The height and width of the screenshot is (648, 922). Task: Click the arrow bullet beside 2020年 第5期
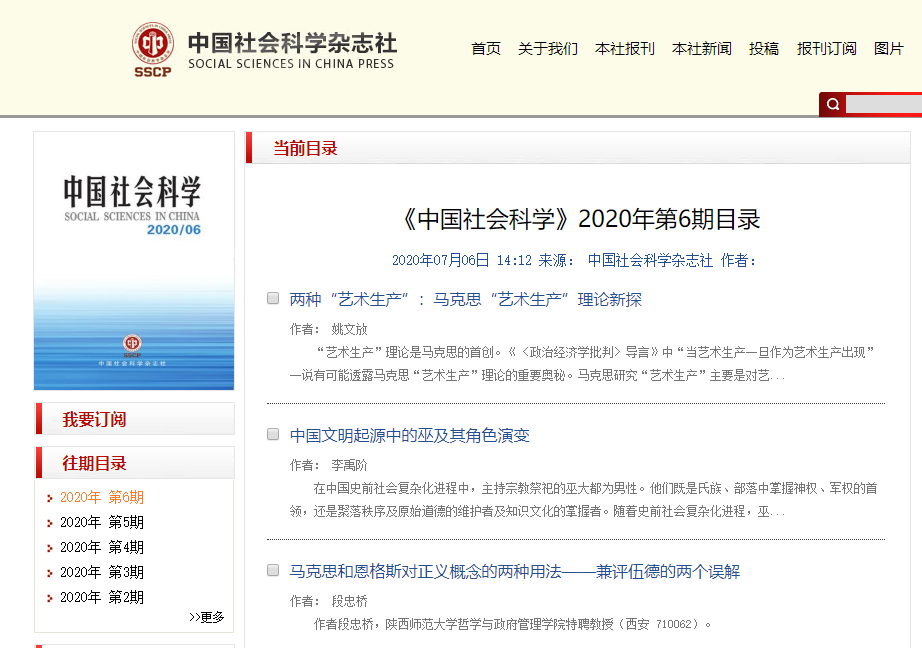50,523
